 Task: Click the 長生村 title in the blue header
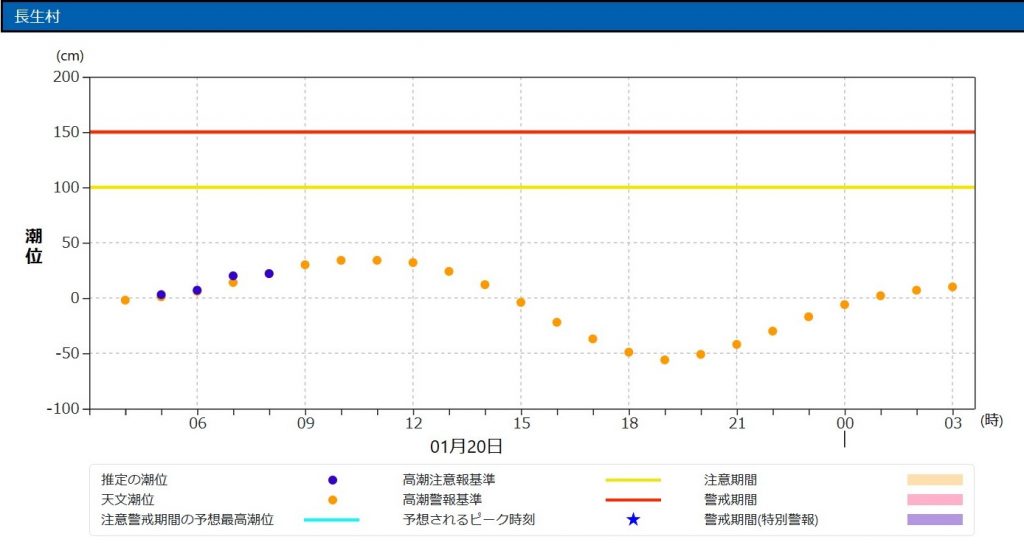pos(37,16)
